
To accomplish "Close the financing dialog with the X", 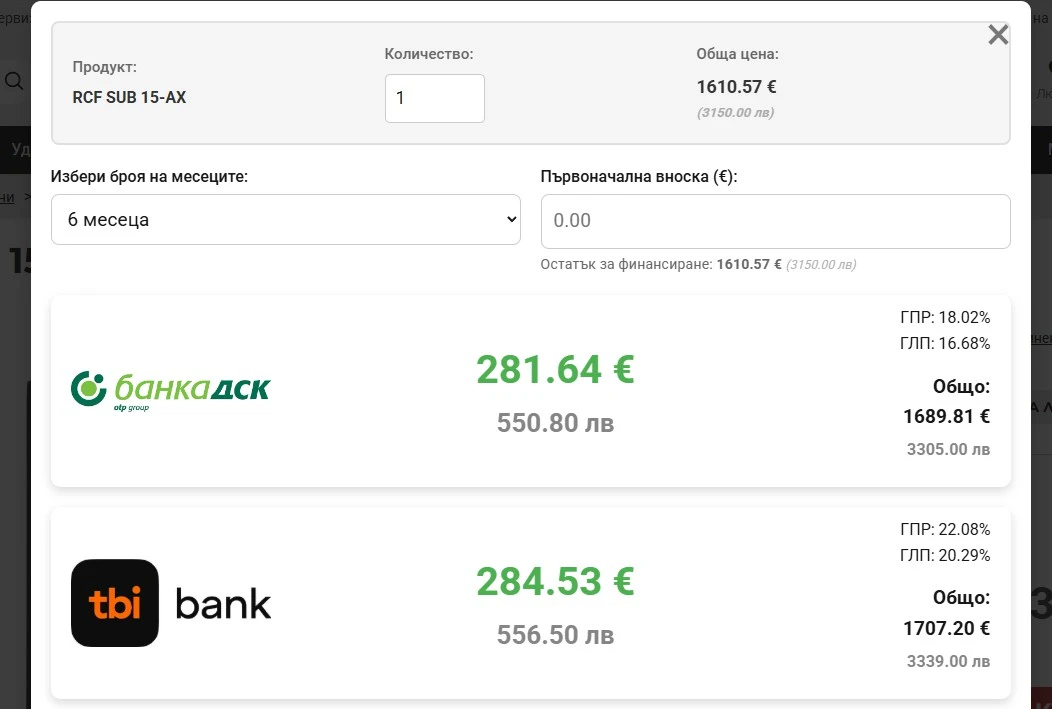I will [x=997, y=33].
